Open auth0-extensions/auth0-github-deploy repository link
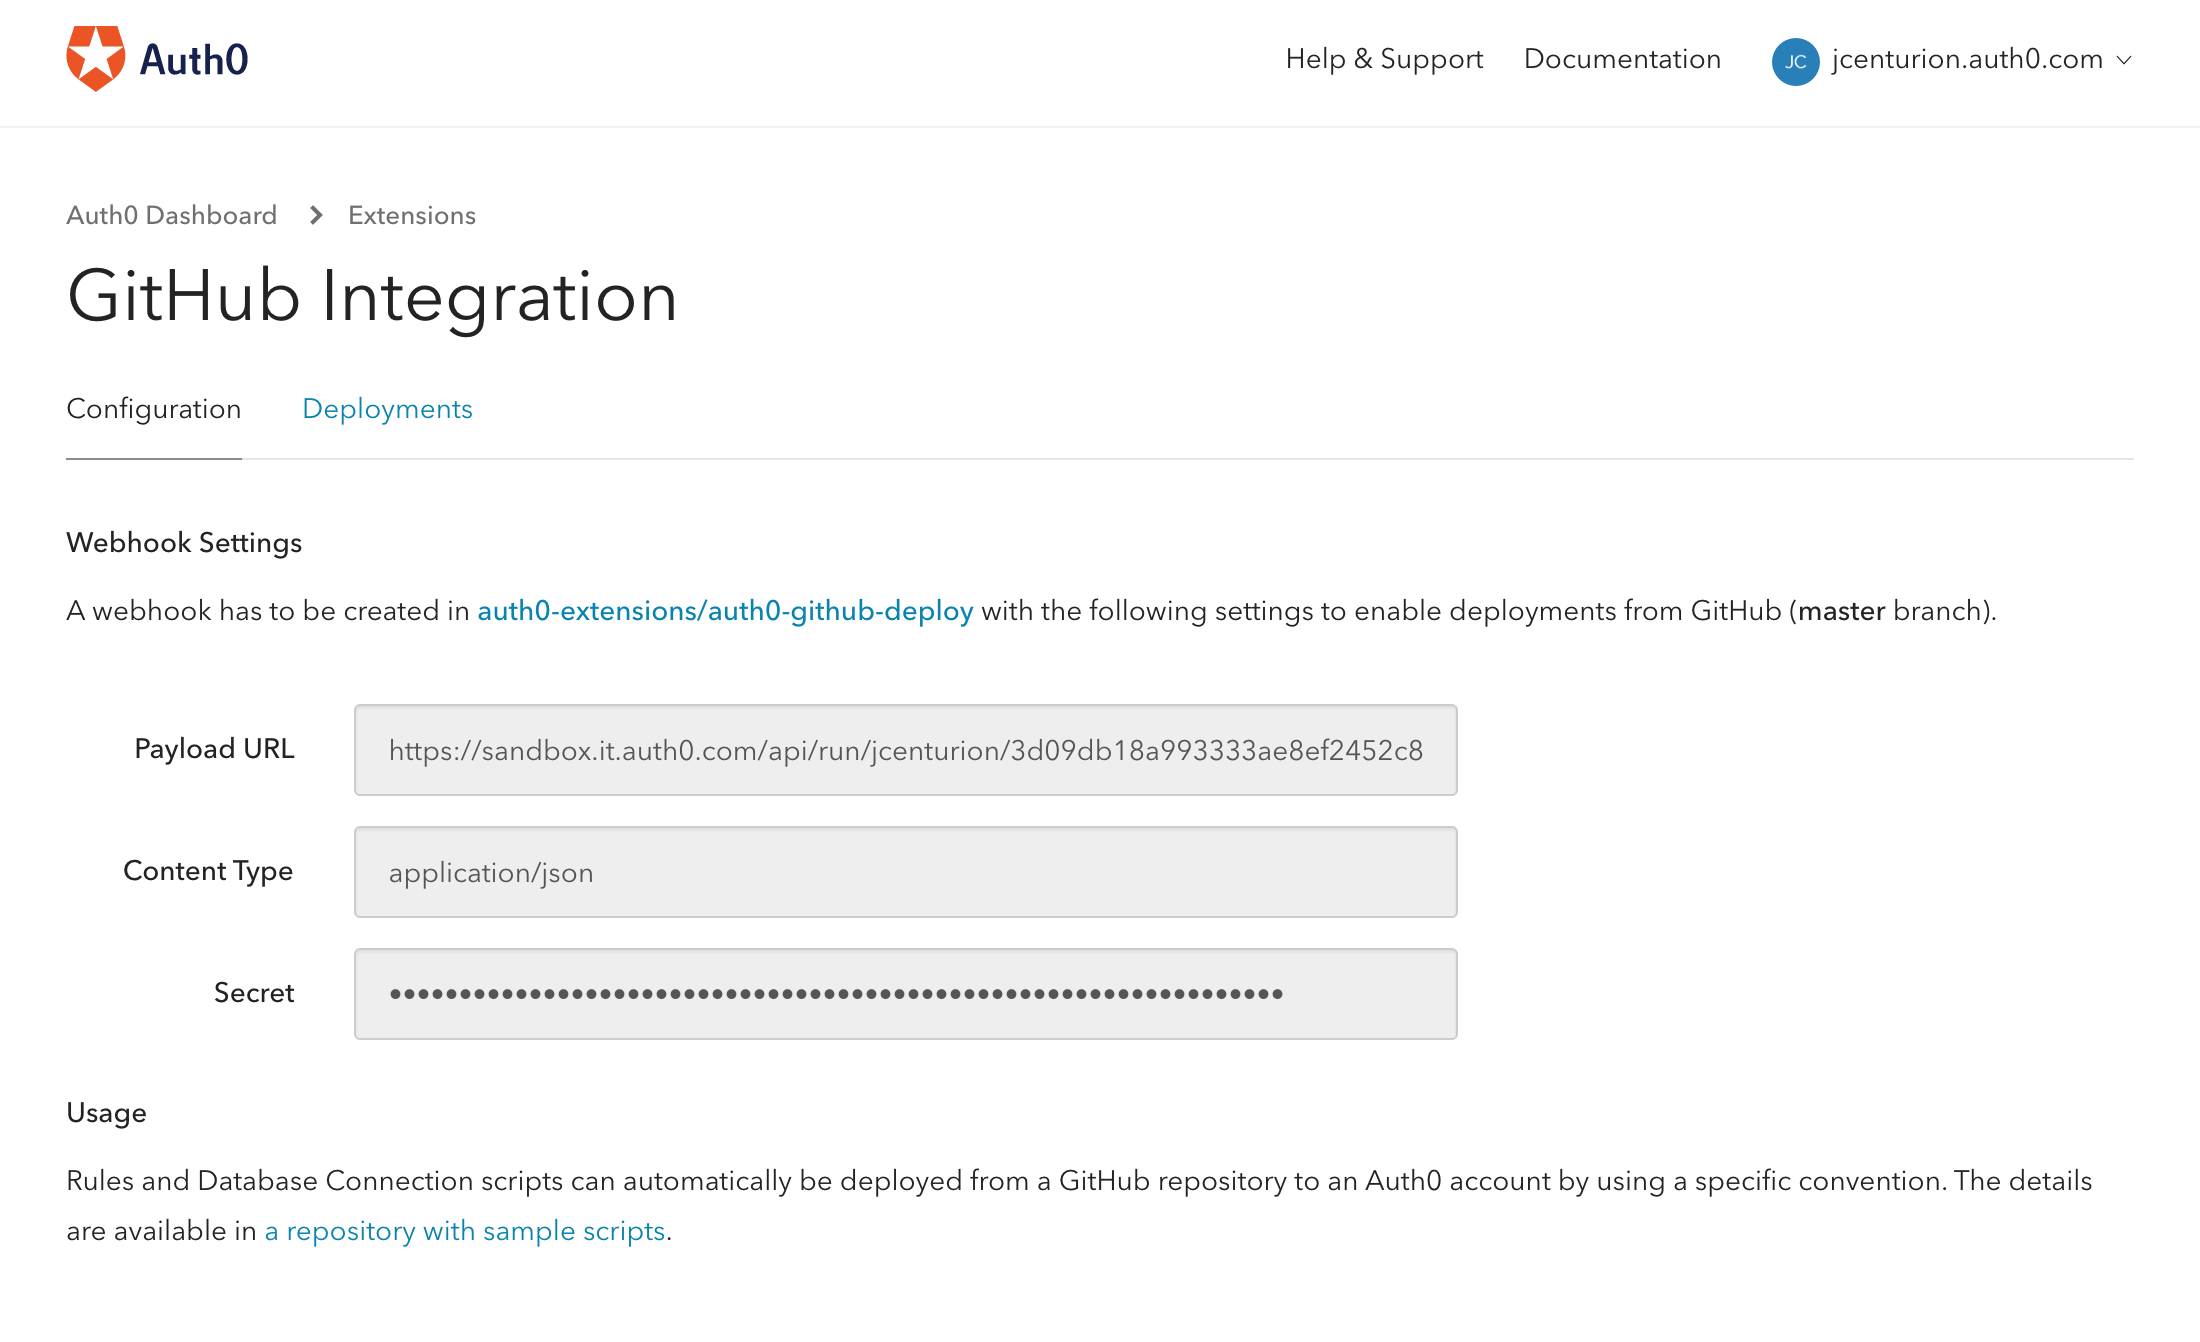Screen dimensions: 2200x1342 (725, 611)
